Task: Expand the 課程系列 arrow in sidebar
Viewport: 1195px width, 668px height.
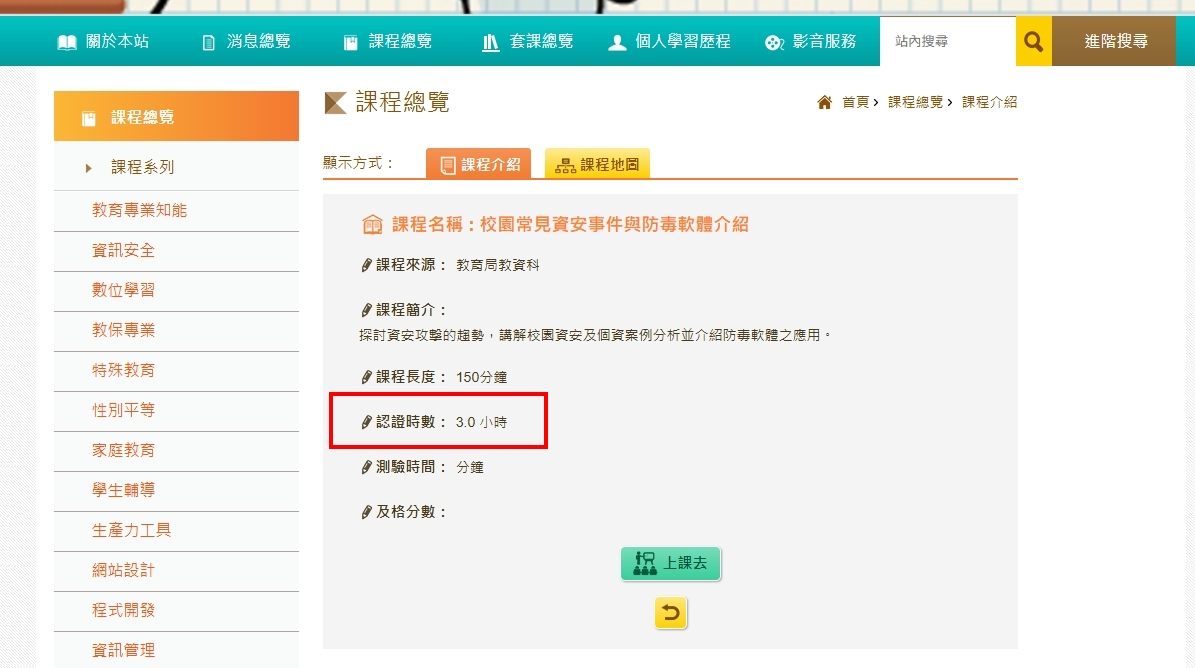Action: [89, 168]
